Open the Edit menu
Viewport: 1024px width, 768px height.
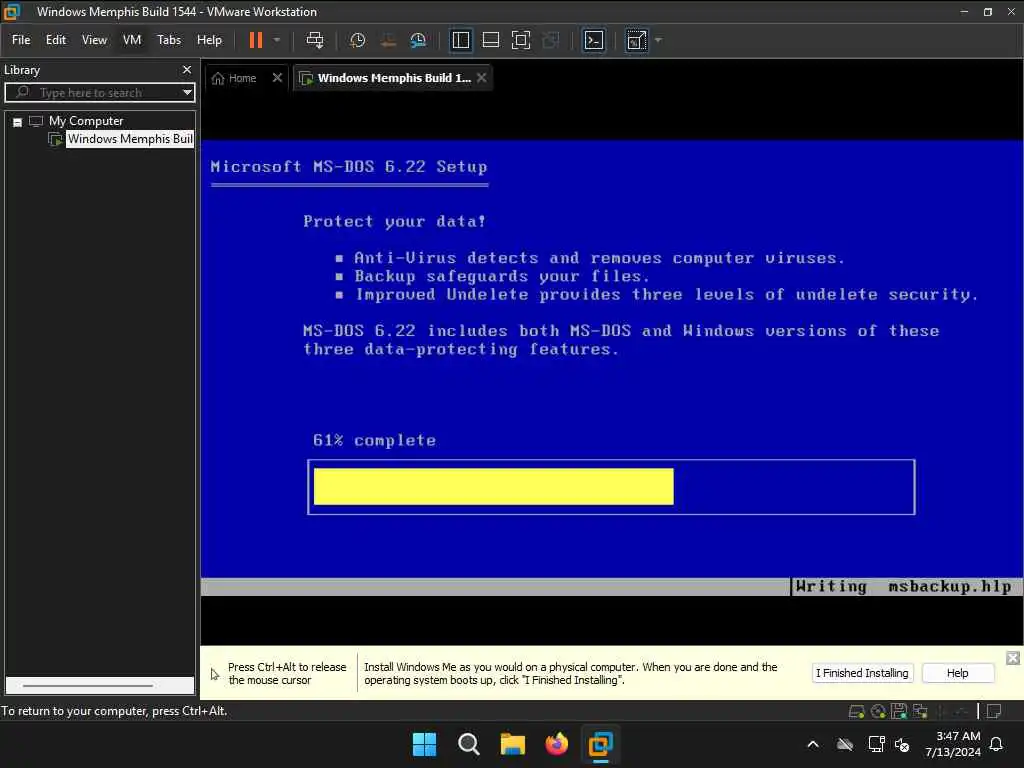pos(56,40)
